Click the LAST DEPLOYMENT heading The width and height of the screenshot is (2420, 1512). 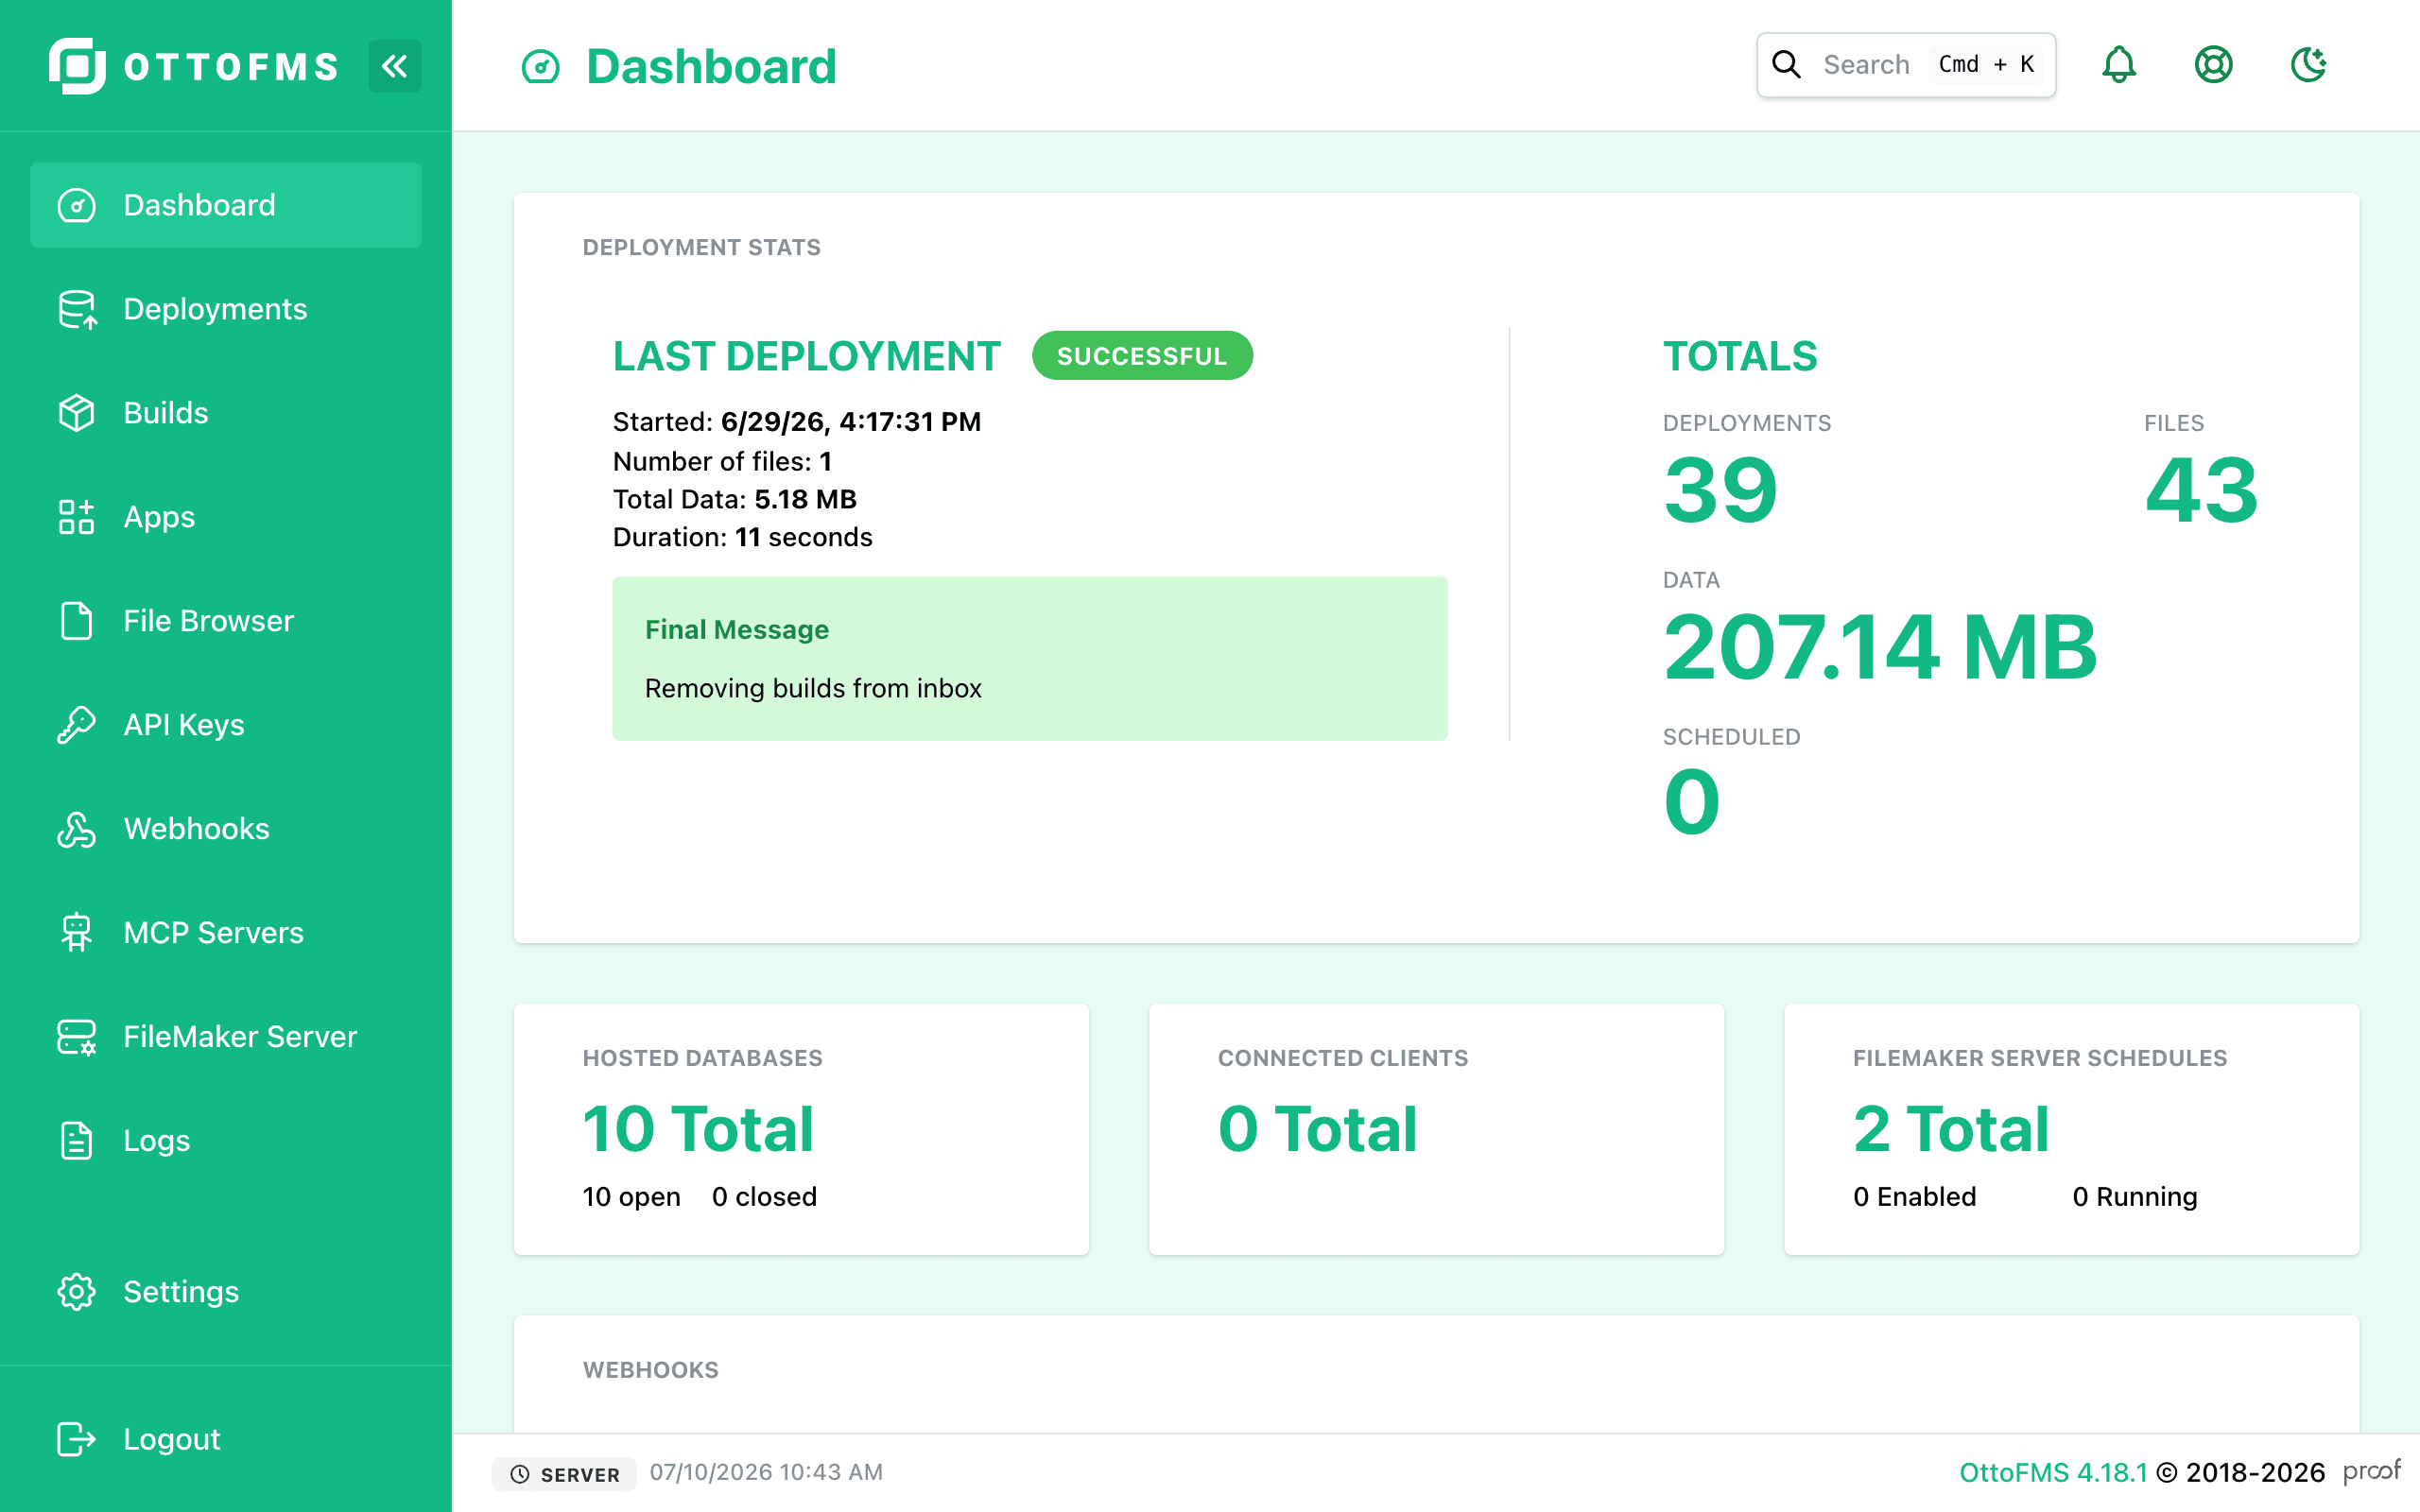pyautogui.click(x=806, y=356)
